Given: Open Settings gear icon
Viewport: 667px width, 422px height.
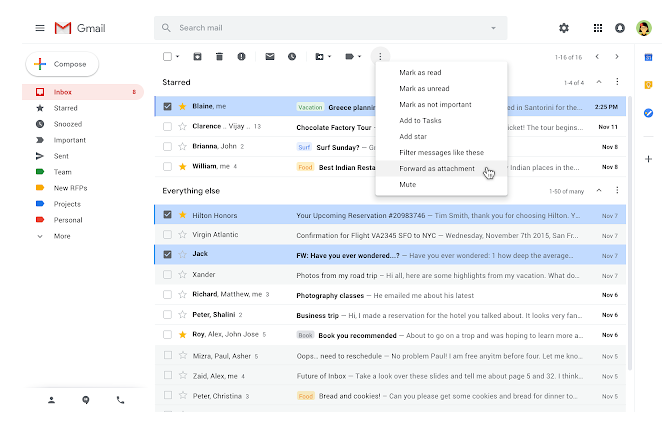Looking at the screenshot, I should tap(564, 28).
